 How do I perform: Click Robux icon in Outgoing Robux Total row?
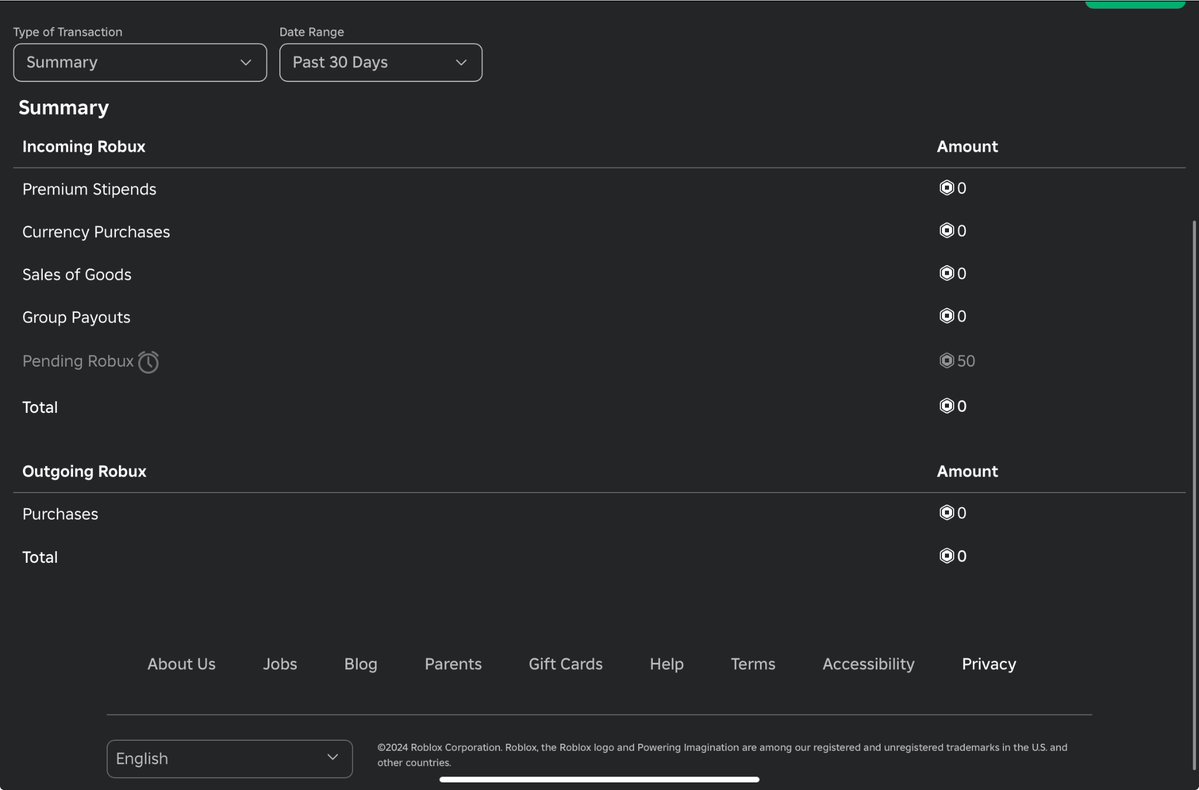point(947,556)
